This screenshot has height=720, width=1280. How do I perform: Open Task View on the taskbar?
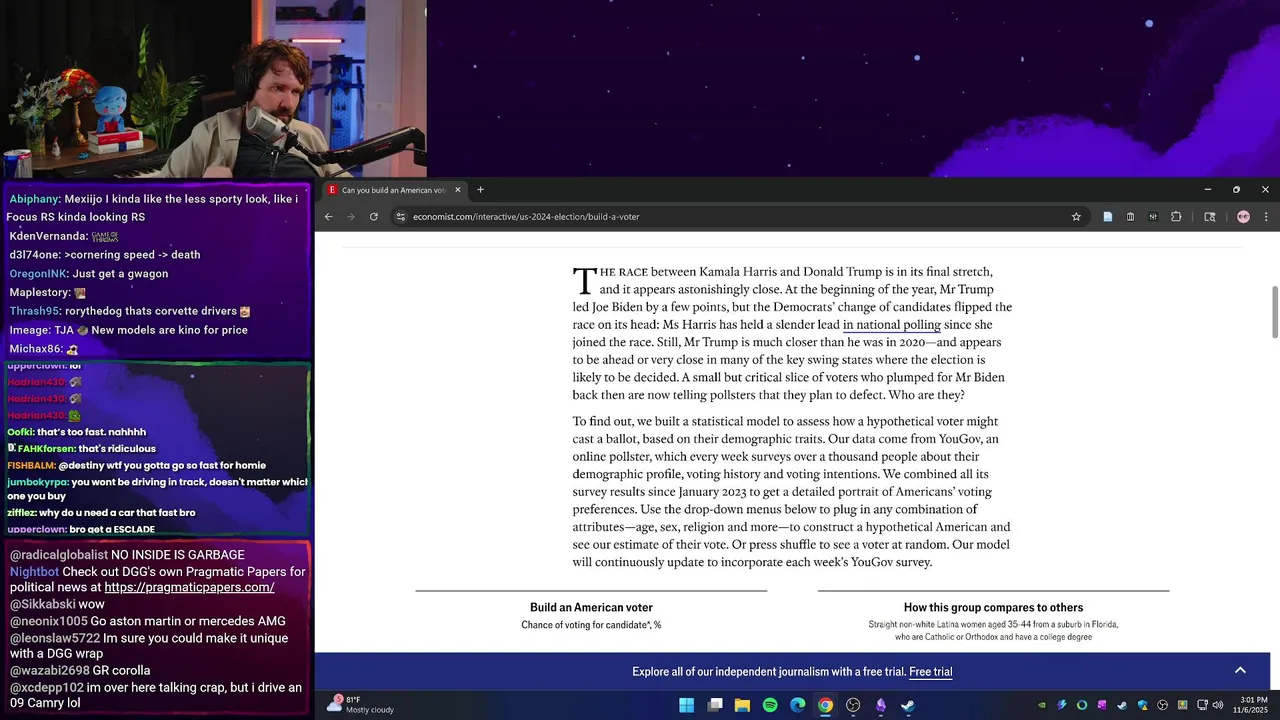point(715,705)
